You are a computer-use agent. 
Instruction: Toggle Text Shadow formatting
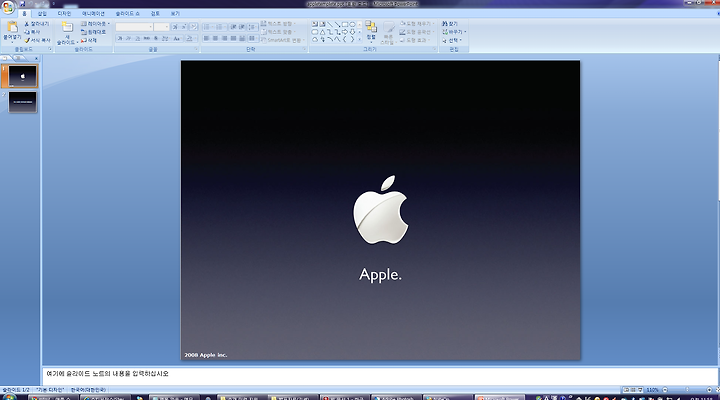click(156, 38)
